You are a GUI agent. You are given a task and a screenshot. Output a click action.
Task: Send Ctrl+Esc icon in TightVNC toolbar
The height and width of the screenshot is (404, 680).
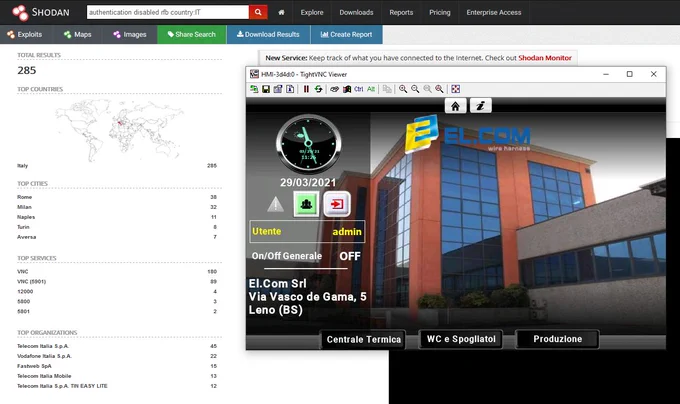(x=347, y=89)
